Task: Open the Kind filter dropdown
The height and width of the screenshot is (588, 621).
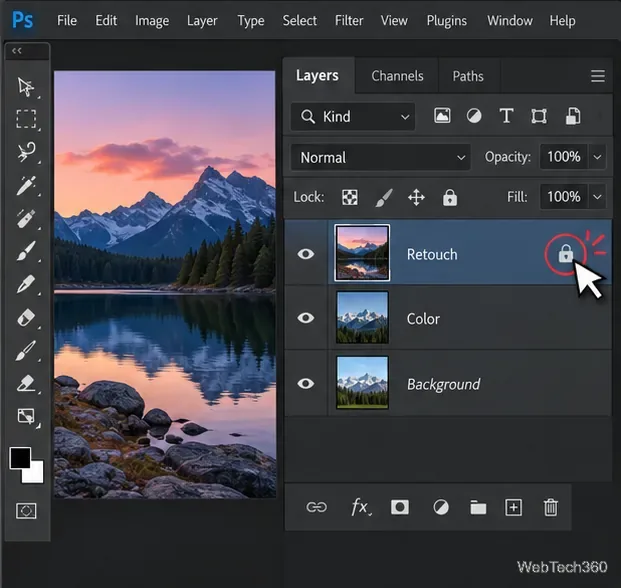Action: coord(352,117)
